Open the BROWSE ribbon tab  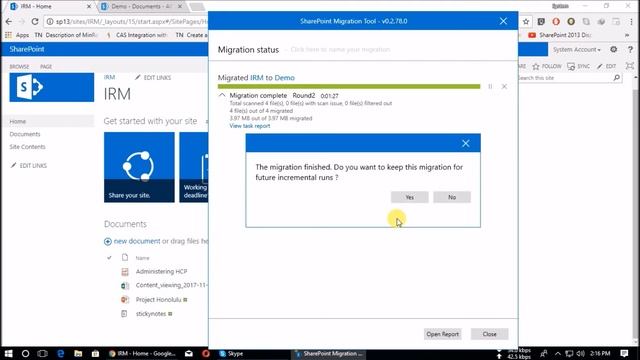[x=19, y=67]
